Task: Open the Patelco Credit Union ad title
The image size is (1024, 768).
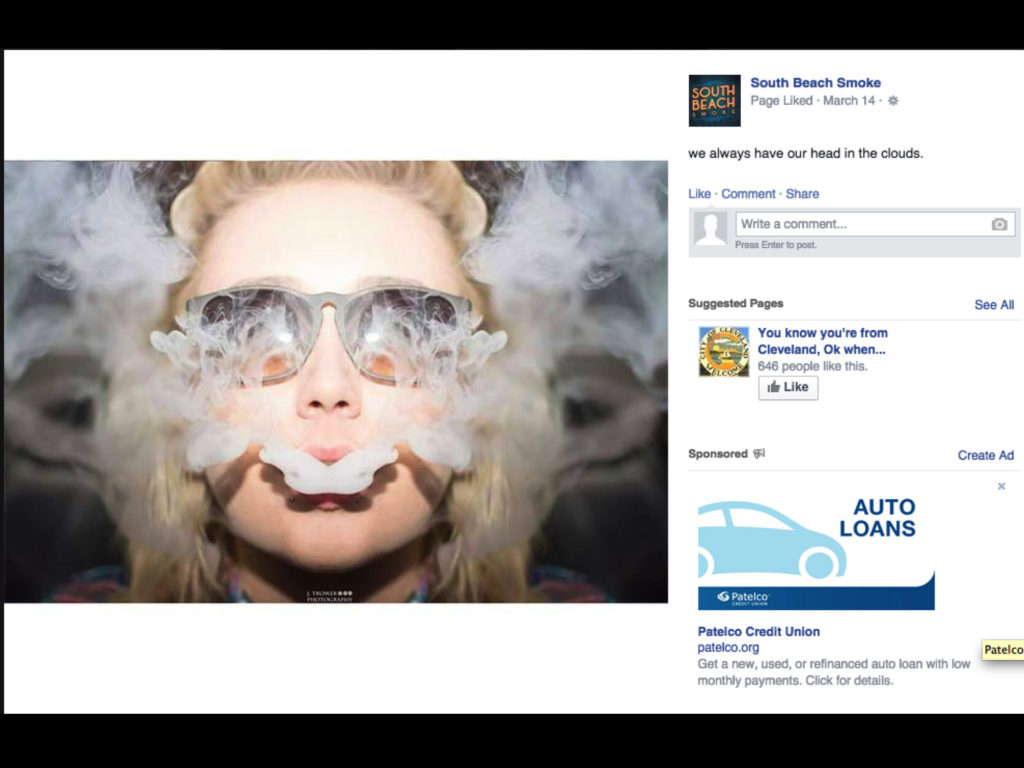Action: click(x=758, y=632)
